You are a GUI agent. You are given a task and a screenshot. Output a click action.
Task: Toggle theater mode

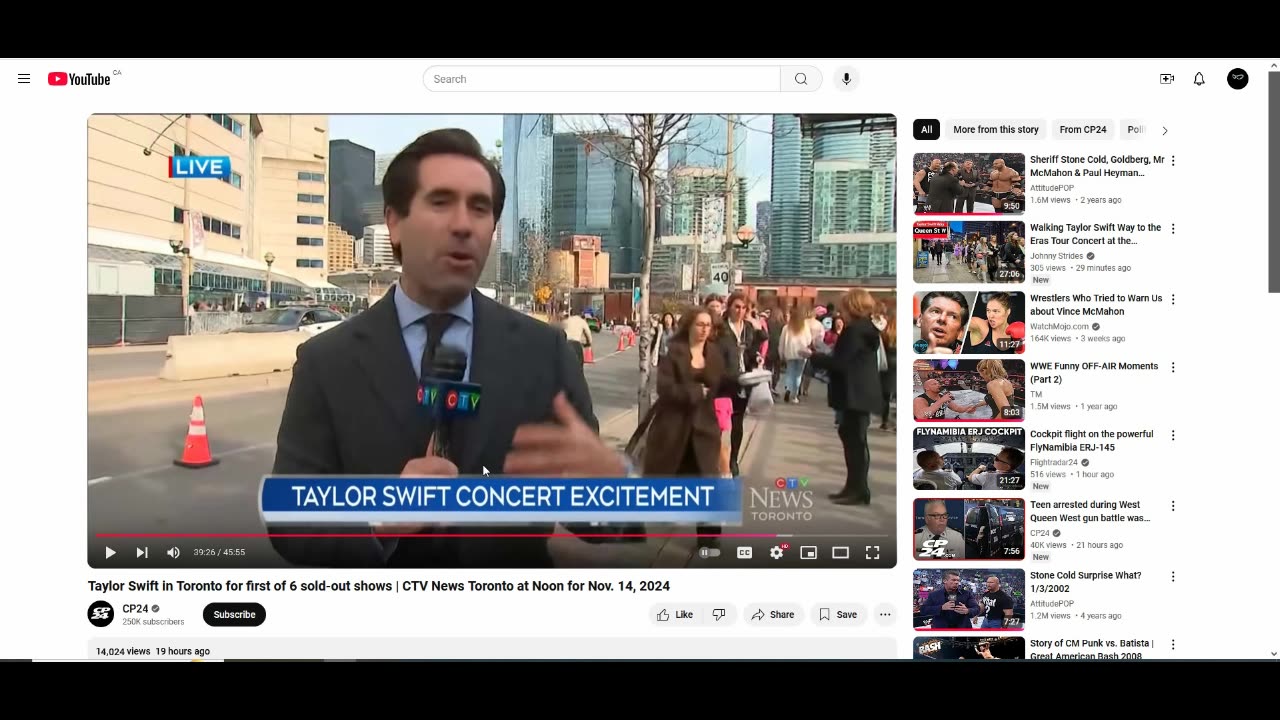click(x=840, y=552)
